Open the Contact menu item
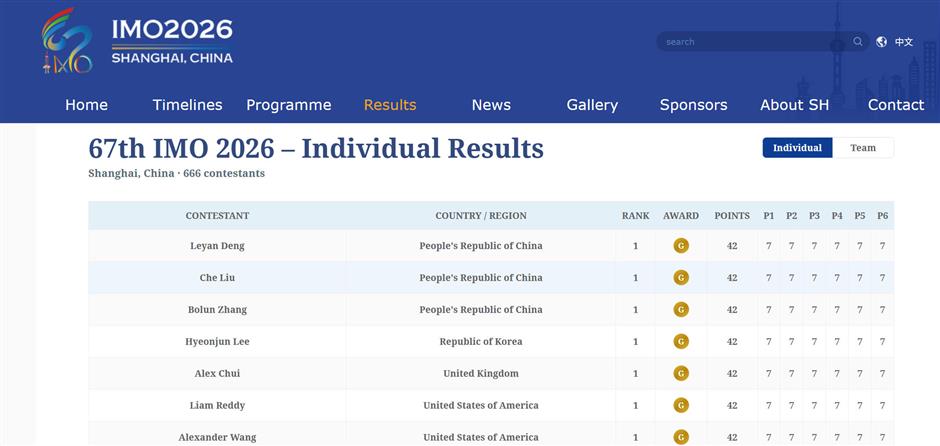This screenshot has width=940, height=446. (896, 105)
